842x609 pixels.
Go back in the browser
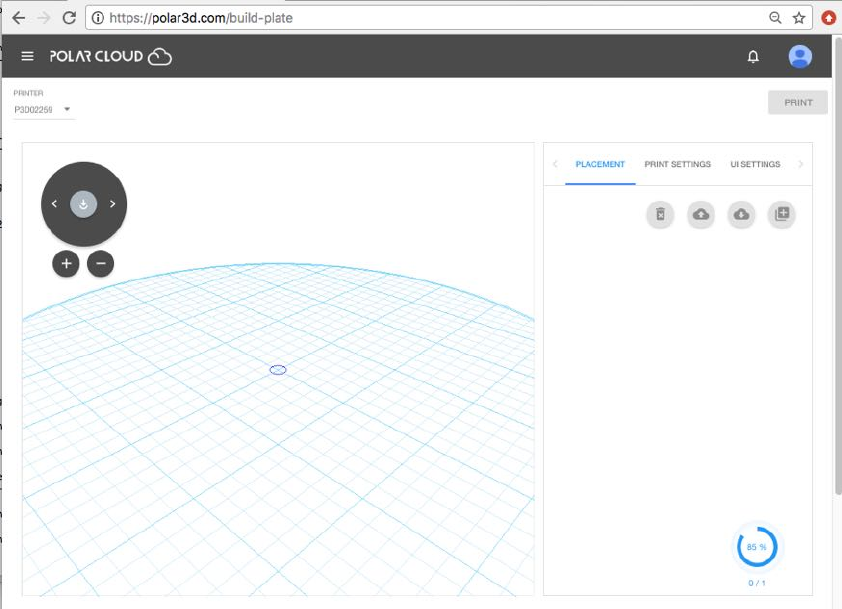pos(19,18)
